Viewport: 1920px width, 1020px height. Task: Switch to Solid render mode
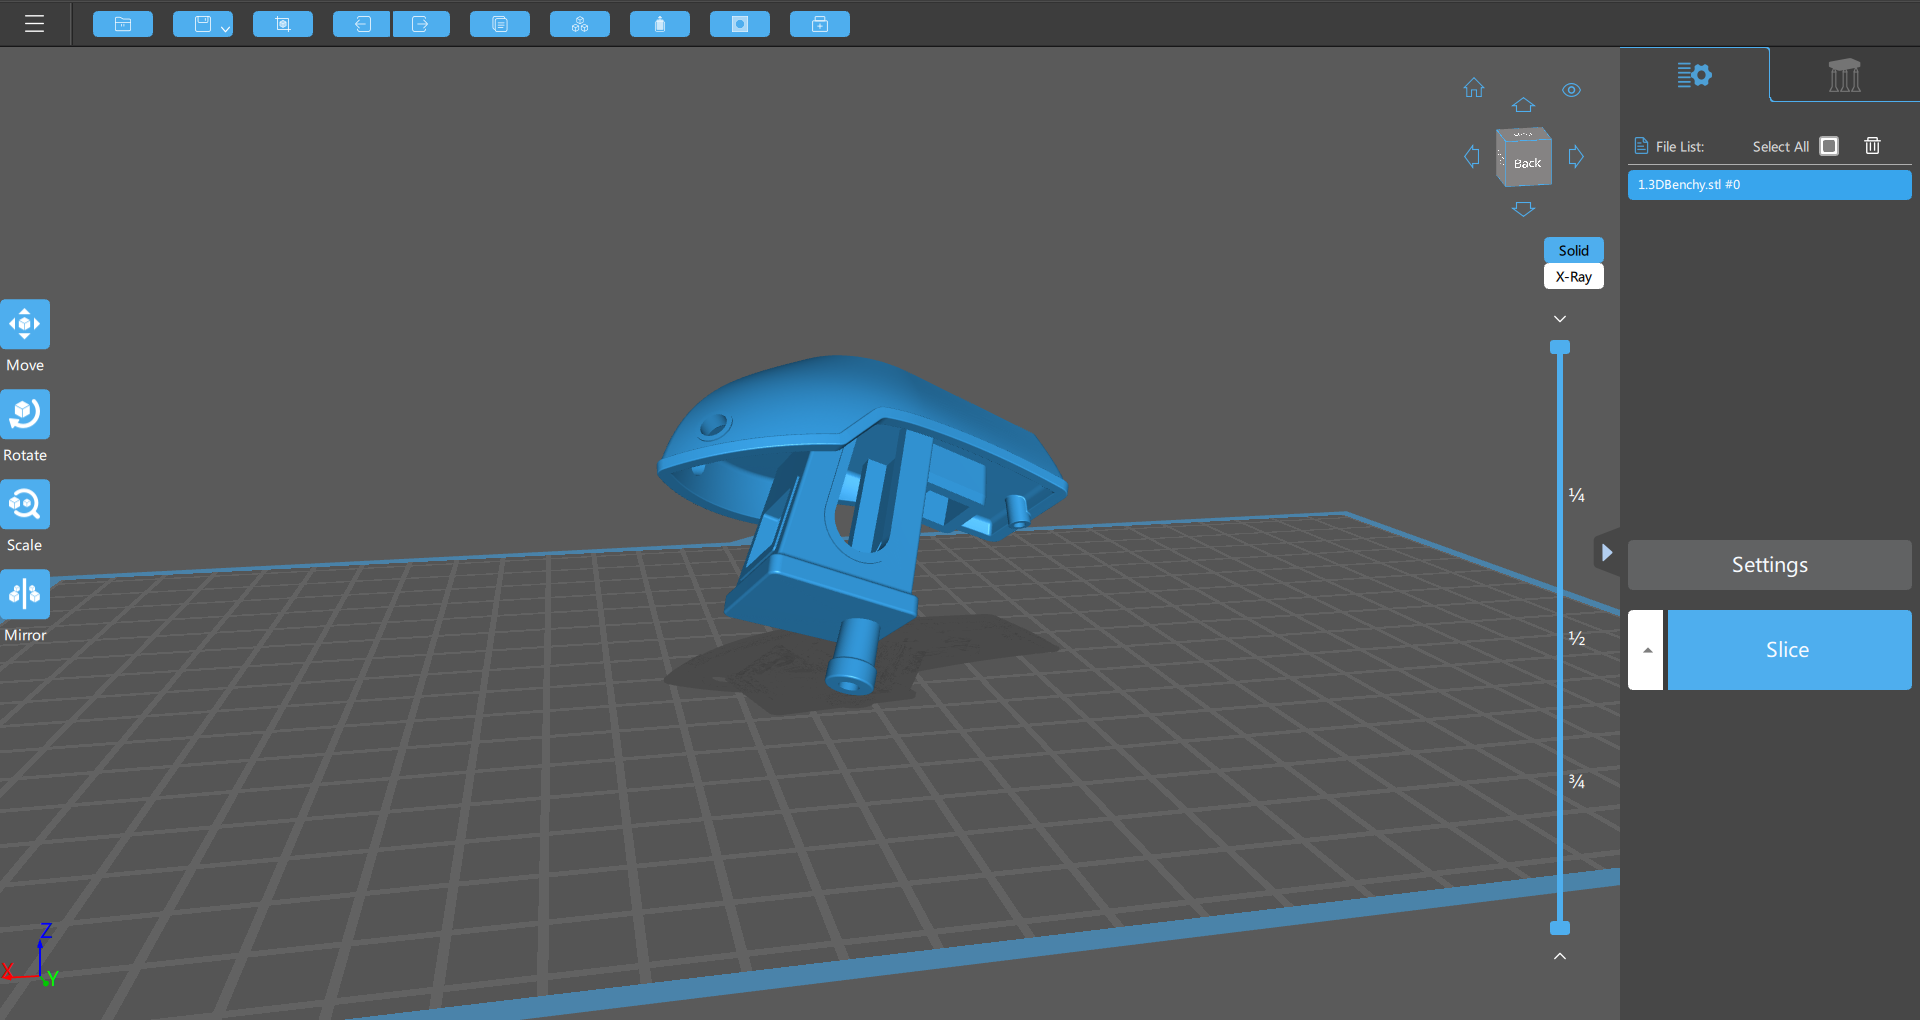(1574, 251)
